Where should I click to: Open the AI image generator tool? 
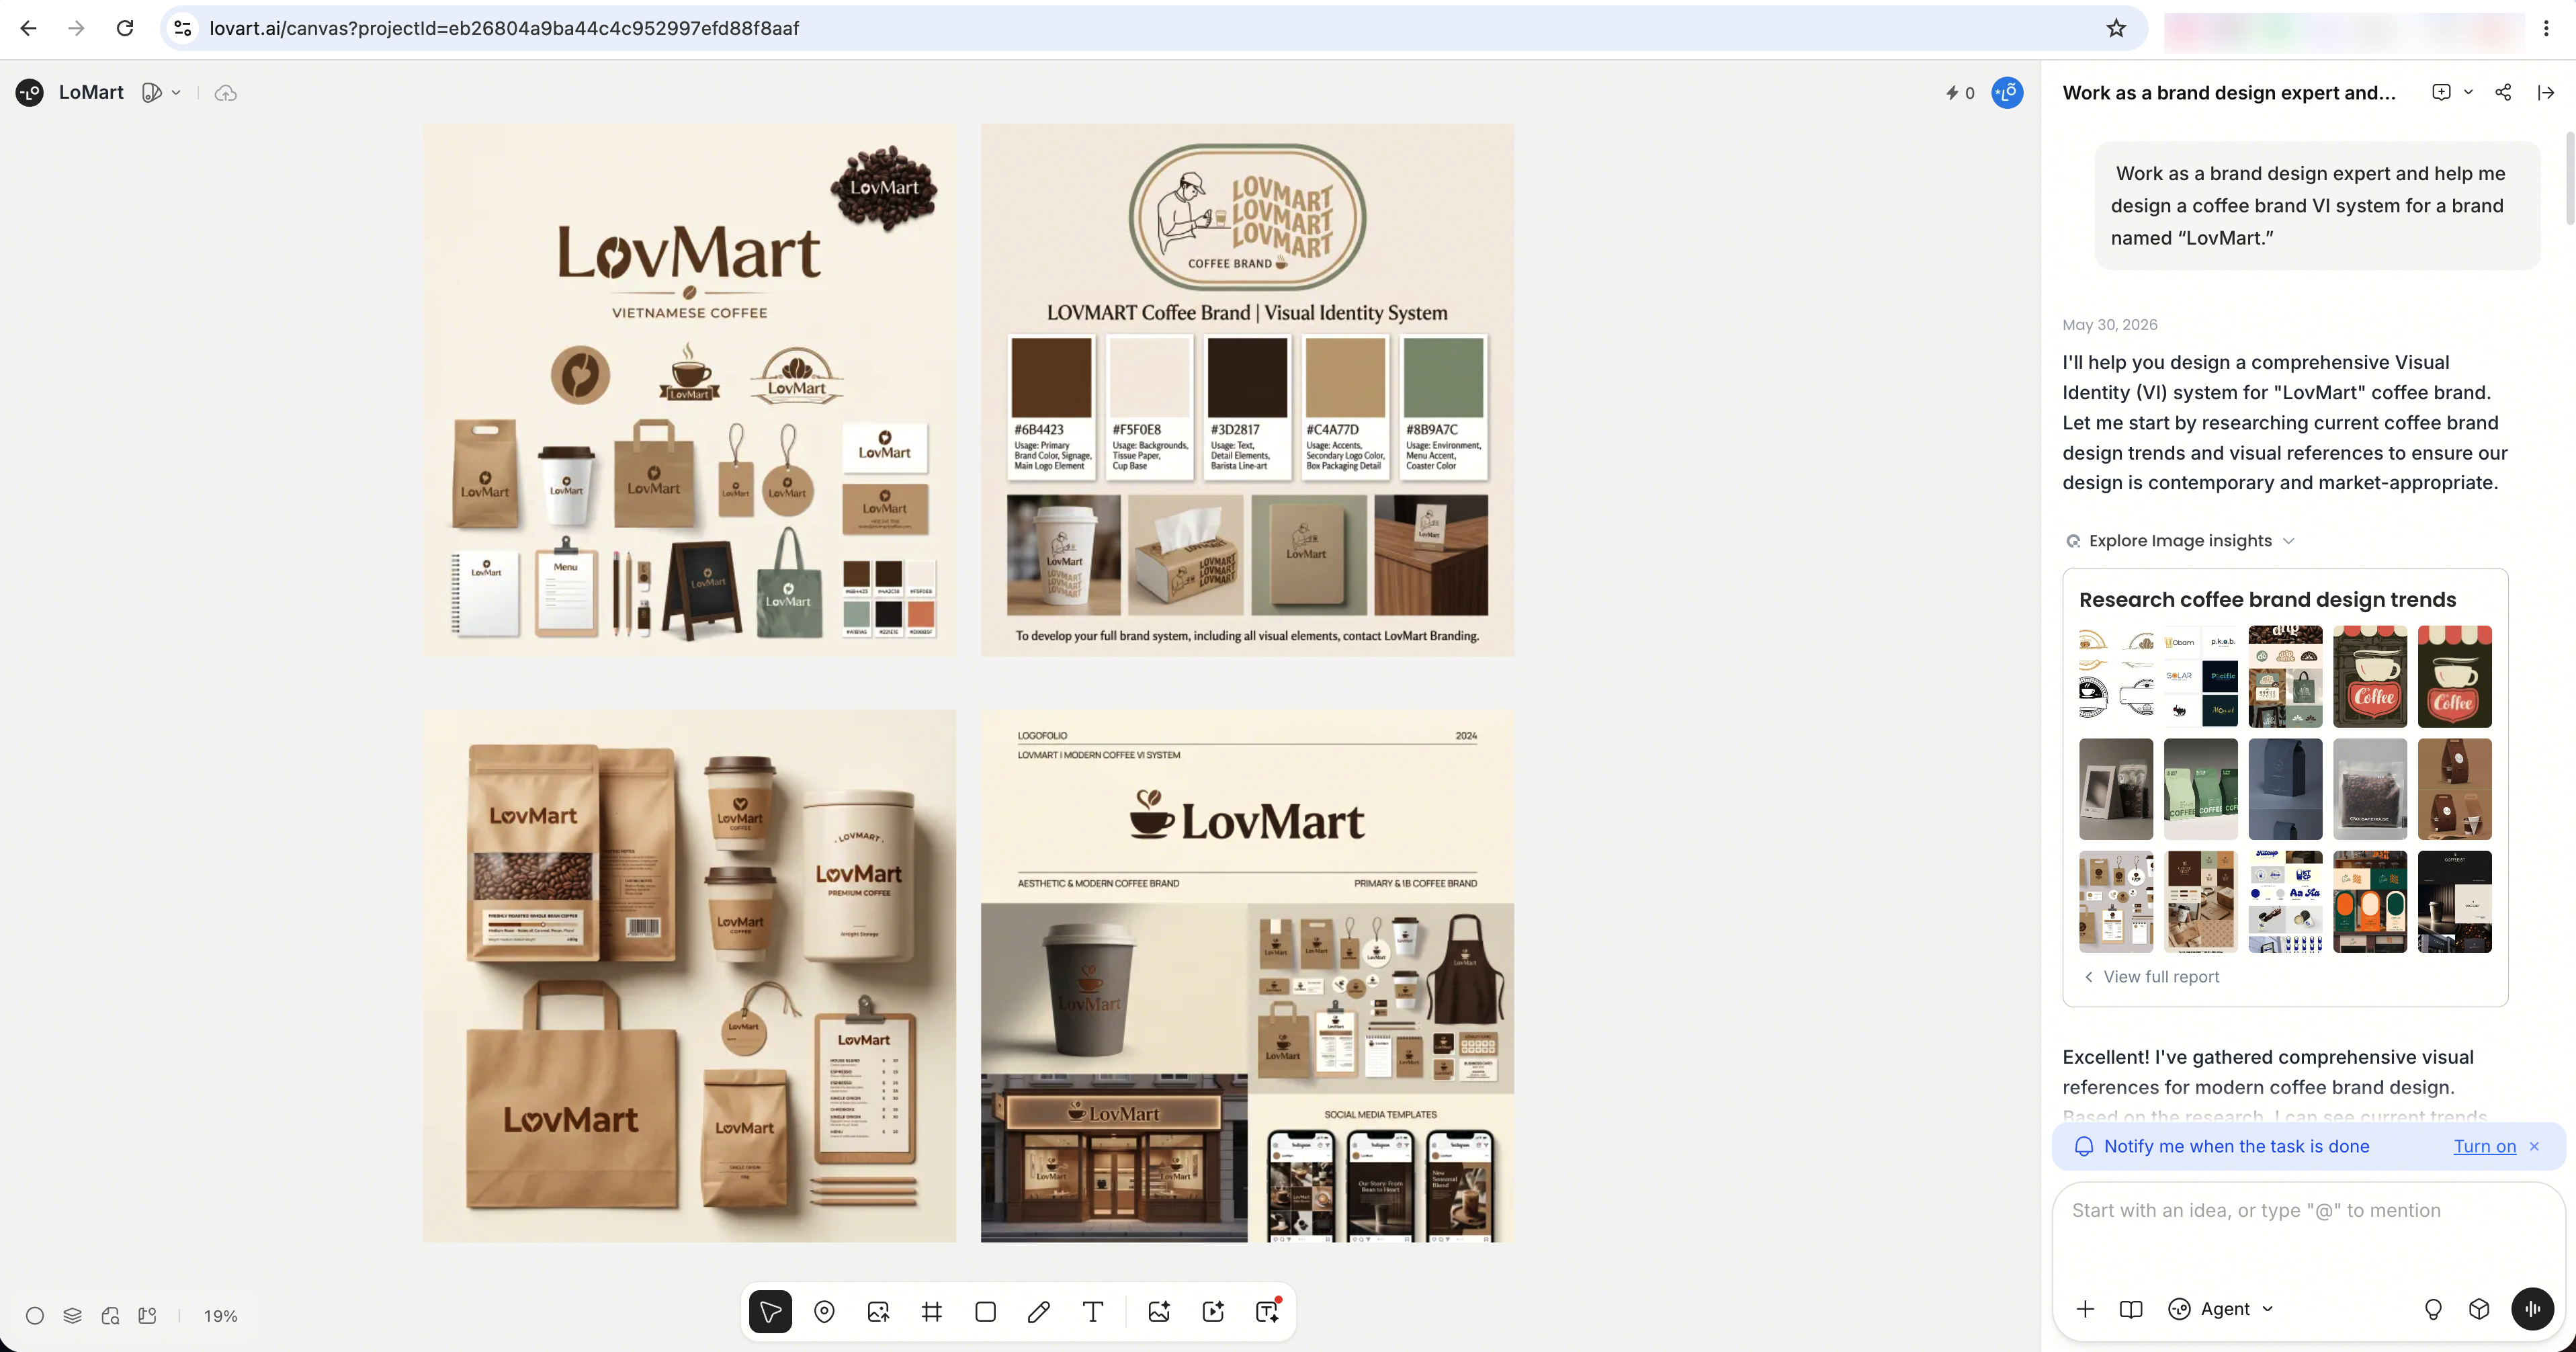(x=1159, y=1311)
